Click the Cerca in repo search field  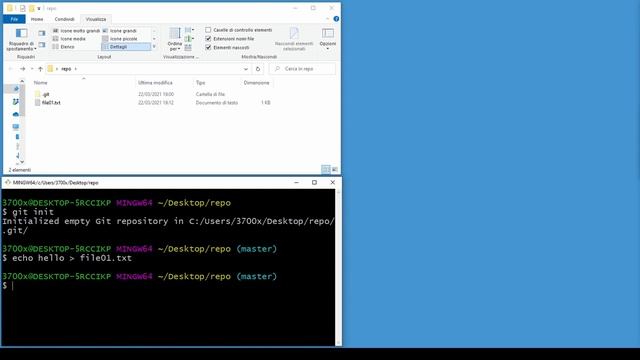pyautogui.click(x=302, y=69)
